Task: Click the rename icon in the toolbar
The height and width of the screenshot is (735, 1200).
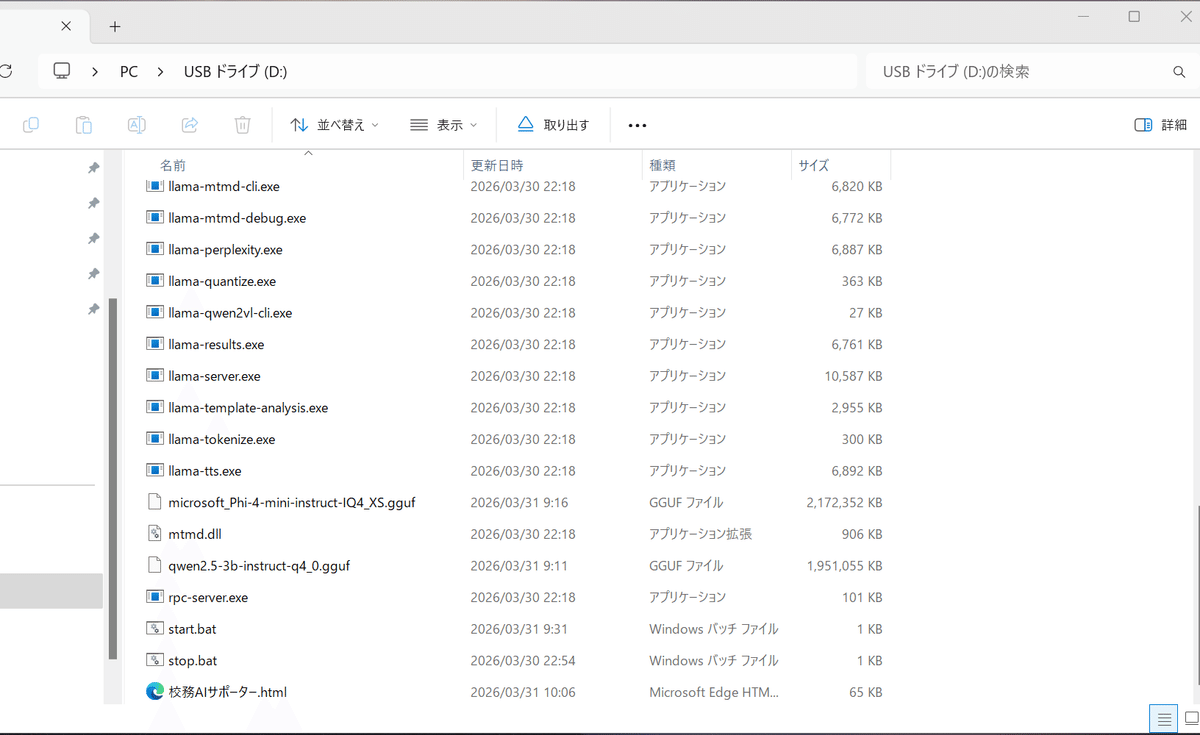Action: click(136, 125)
